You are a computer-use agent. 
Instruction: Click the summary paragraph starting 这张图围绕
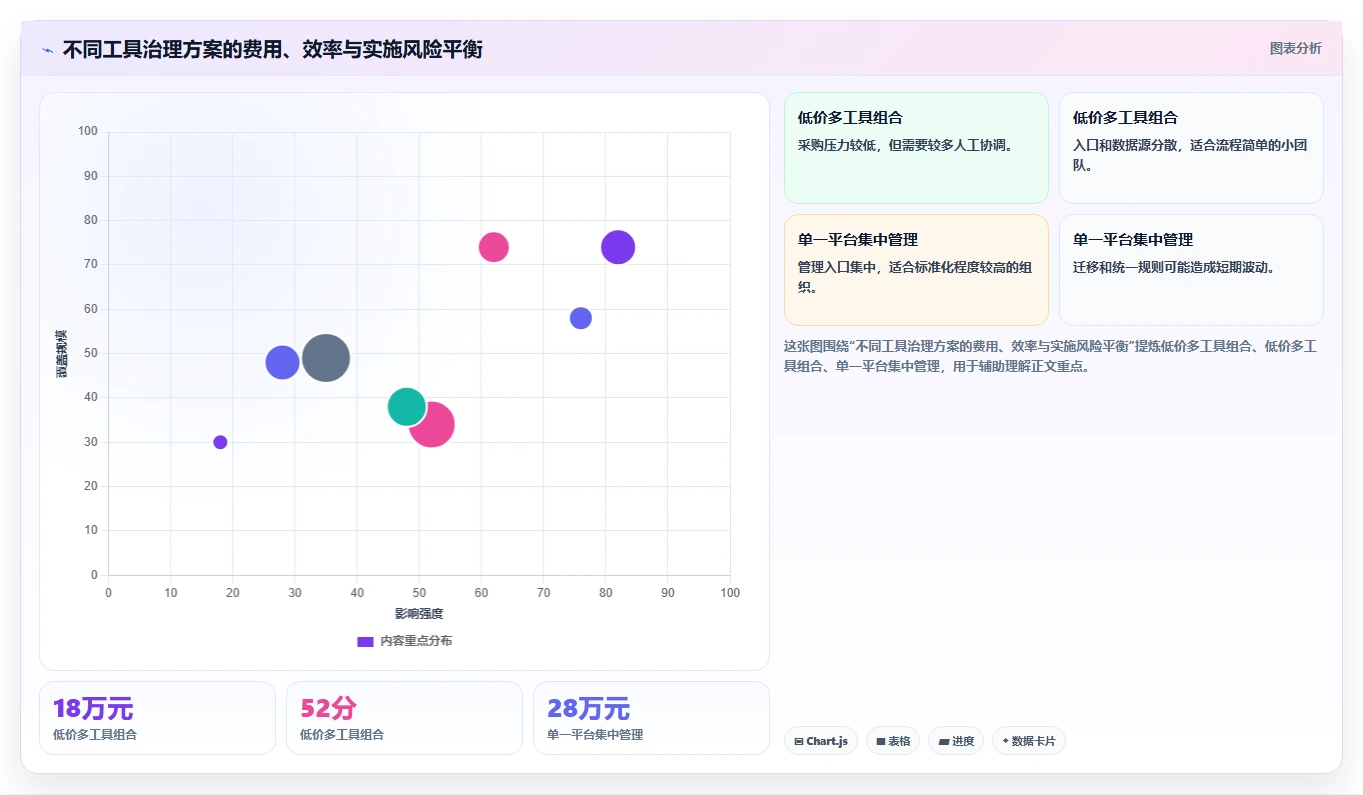[x=1053, y=356]
